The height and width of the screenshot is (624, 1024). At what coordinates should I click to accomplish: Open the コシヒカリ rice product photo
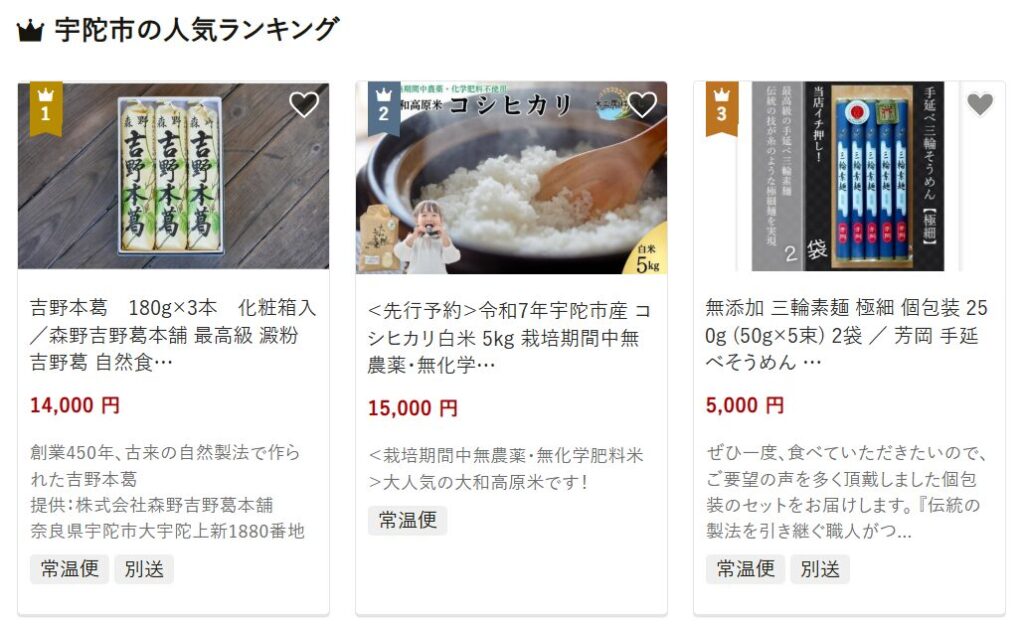click(x=511, y=178)
